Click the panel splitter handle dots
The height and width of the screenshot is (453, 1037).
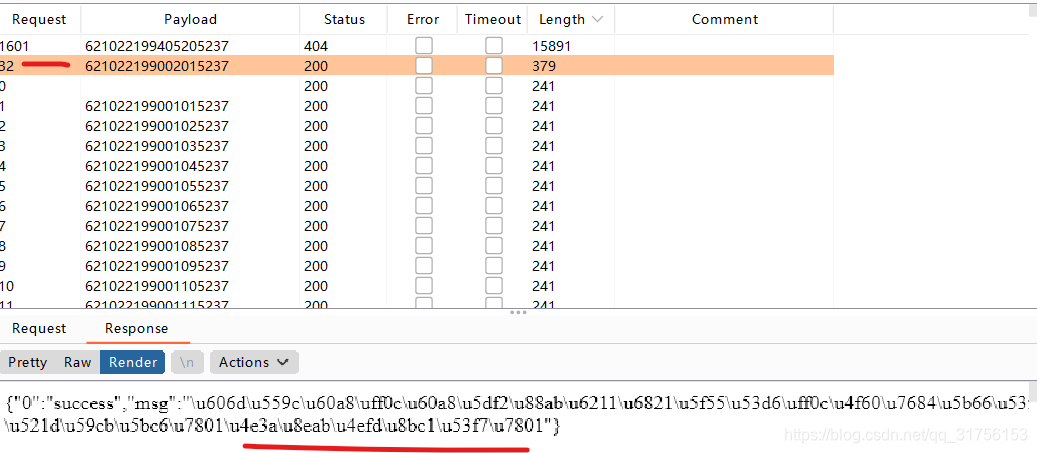(518, 312)
